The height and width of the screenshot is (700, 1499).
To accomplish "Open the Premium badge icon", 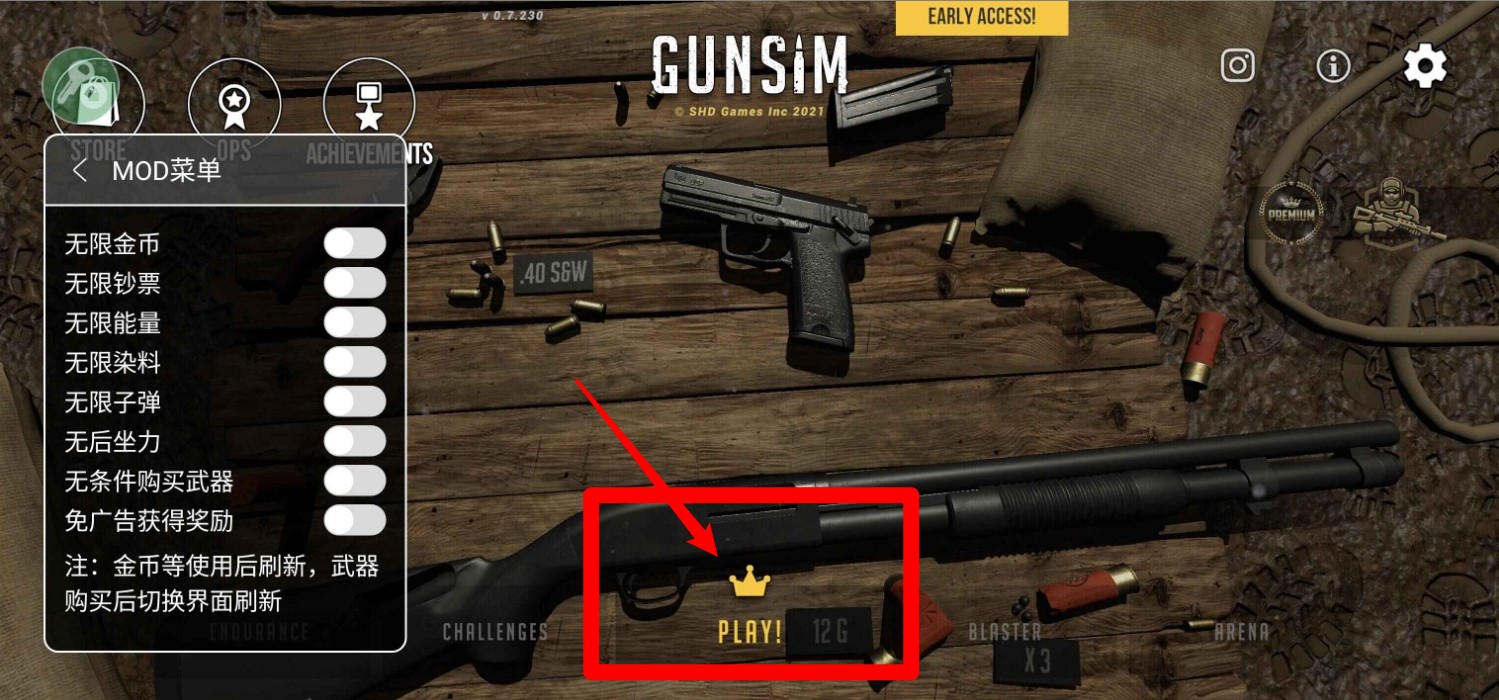I will pyautogui.click(x=1291, y=212).
